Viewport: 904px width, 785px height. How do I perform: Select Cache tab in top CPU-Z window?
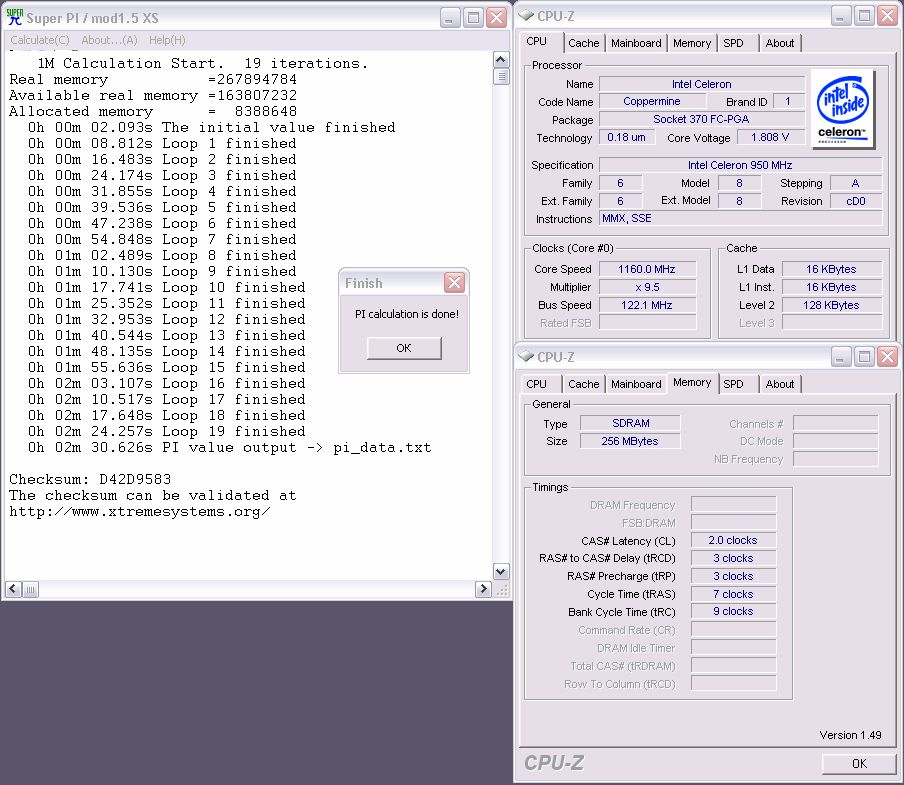pyautogui.click(x=583, y=43)
